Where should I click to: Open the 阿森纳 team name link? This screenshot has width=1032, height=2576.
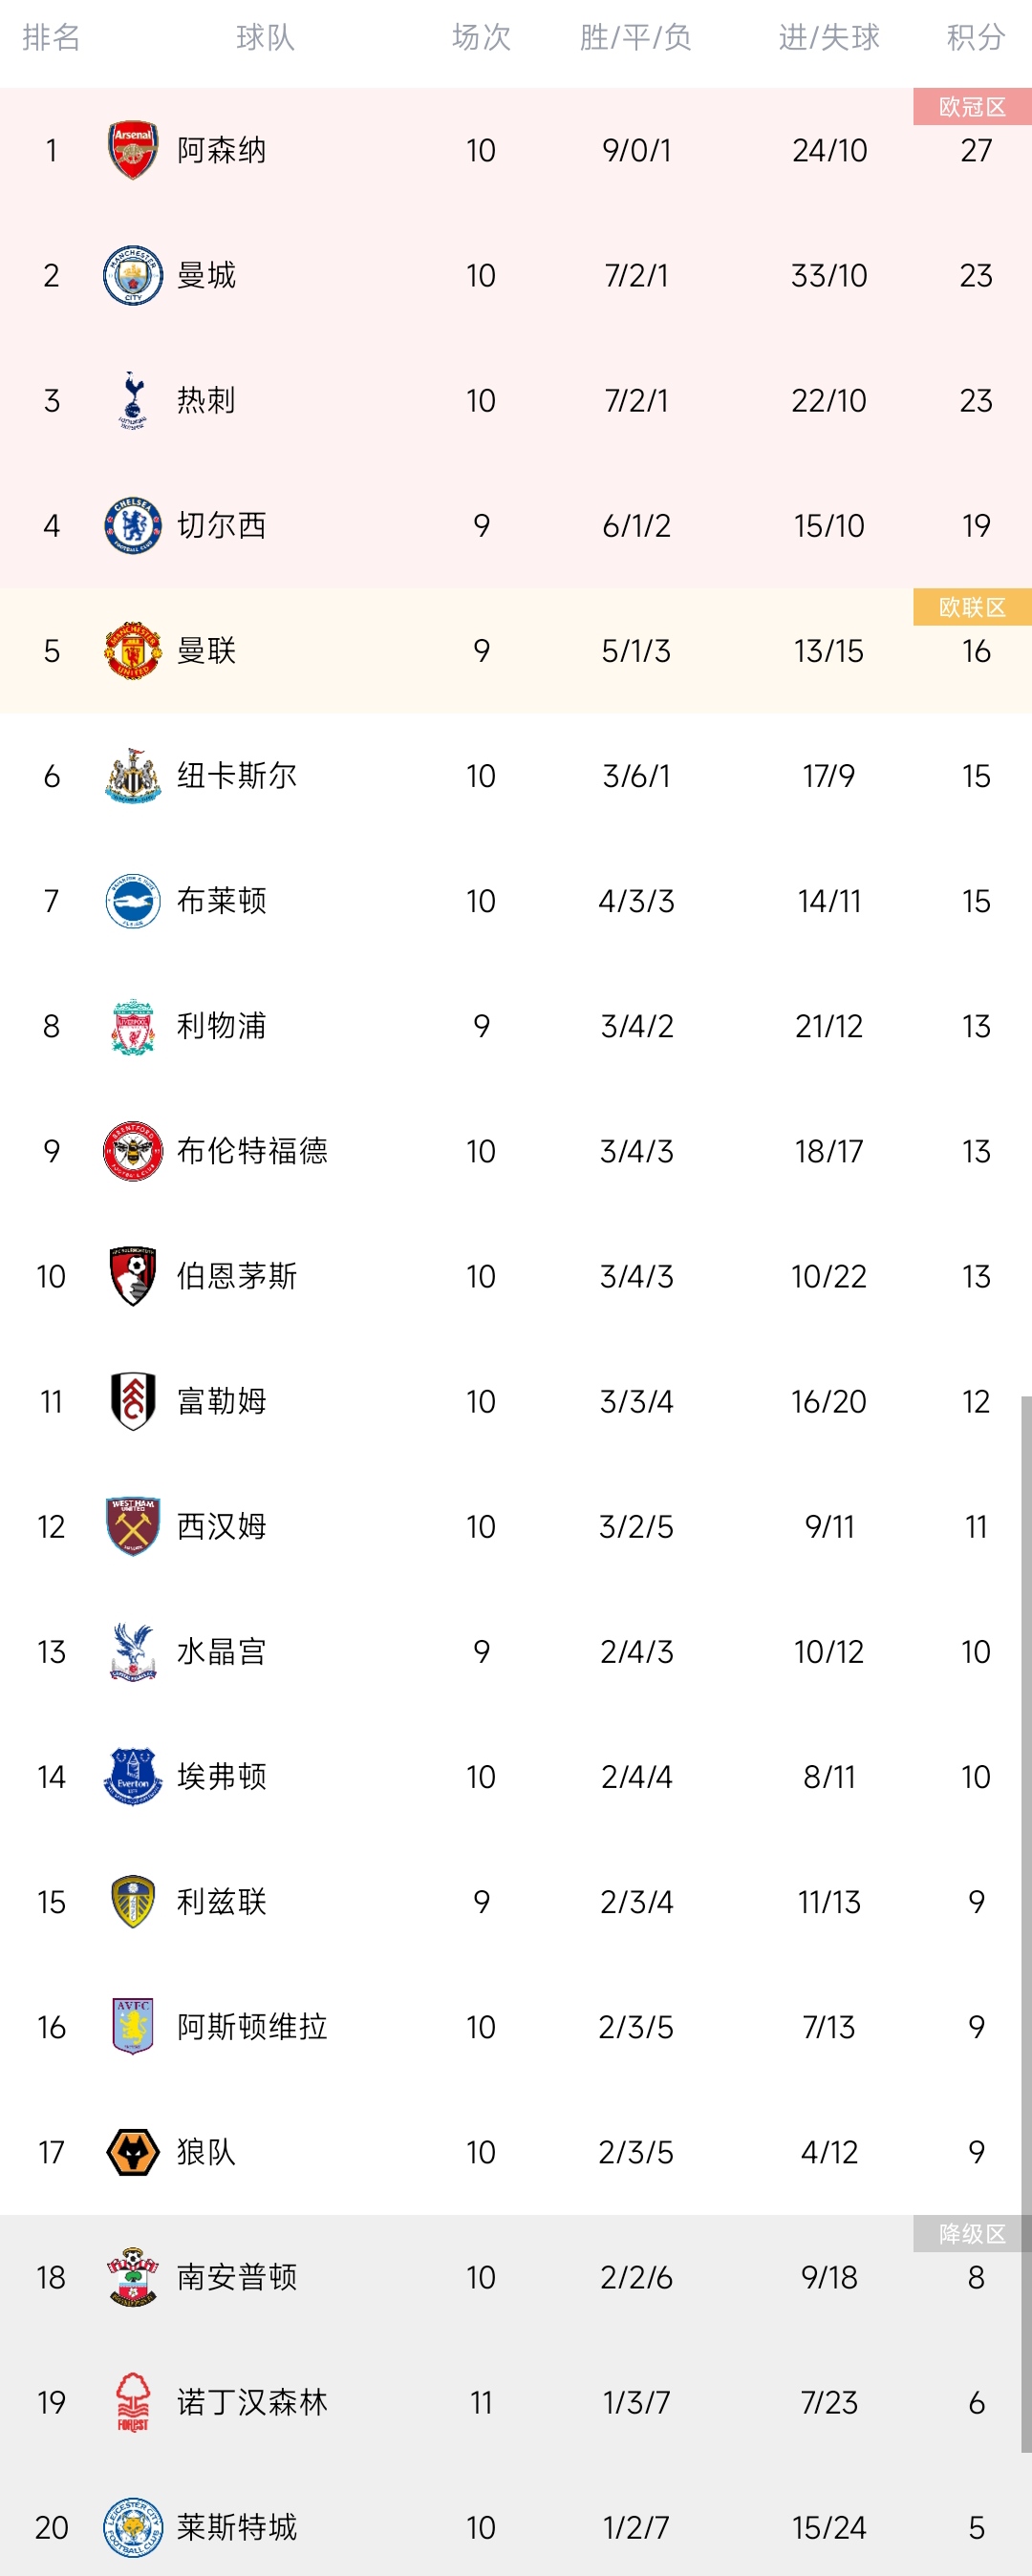(x=222, y=151)
